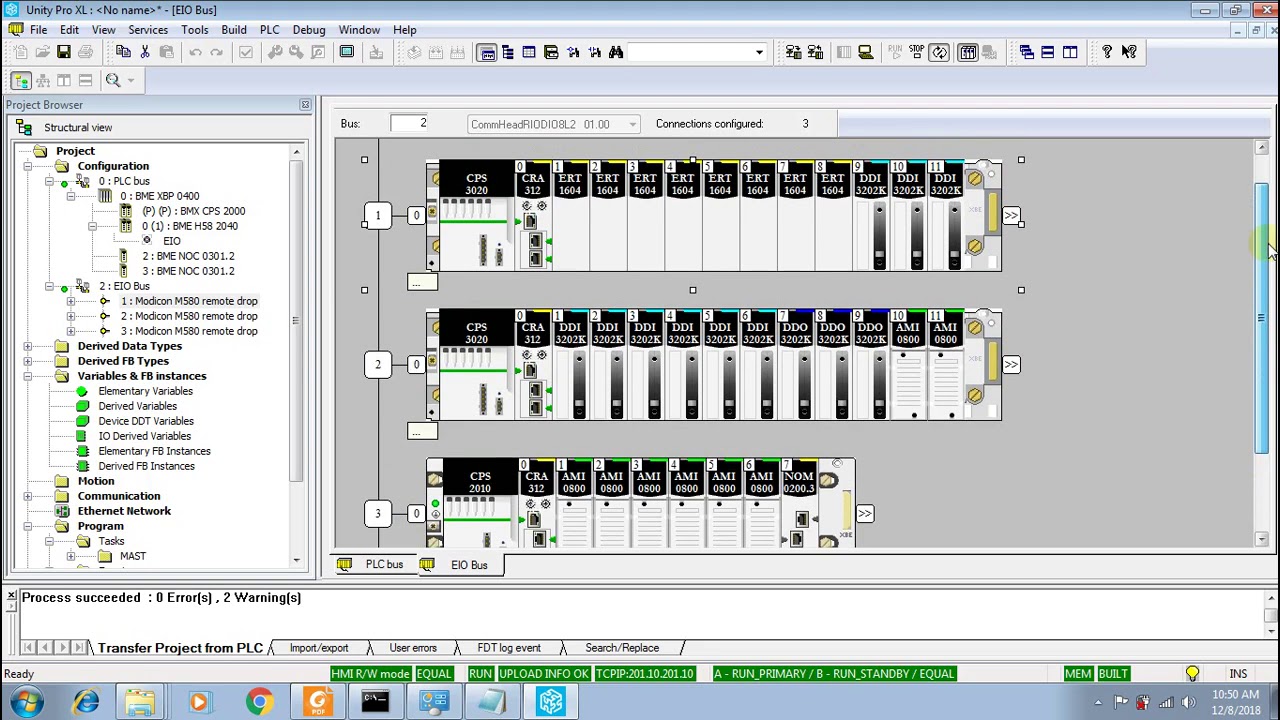Click the ... button under rack 1
Image resolution: width=1280 pixels, height=720 pixels.
pyautogui.click(x=423, y=282)
